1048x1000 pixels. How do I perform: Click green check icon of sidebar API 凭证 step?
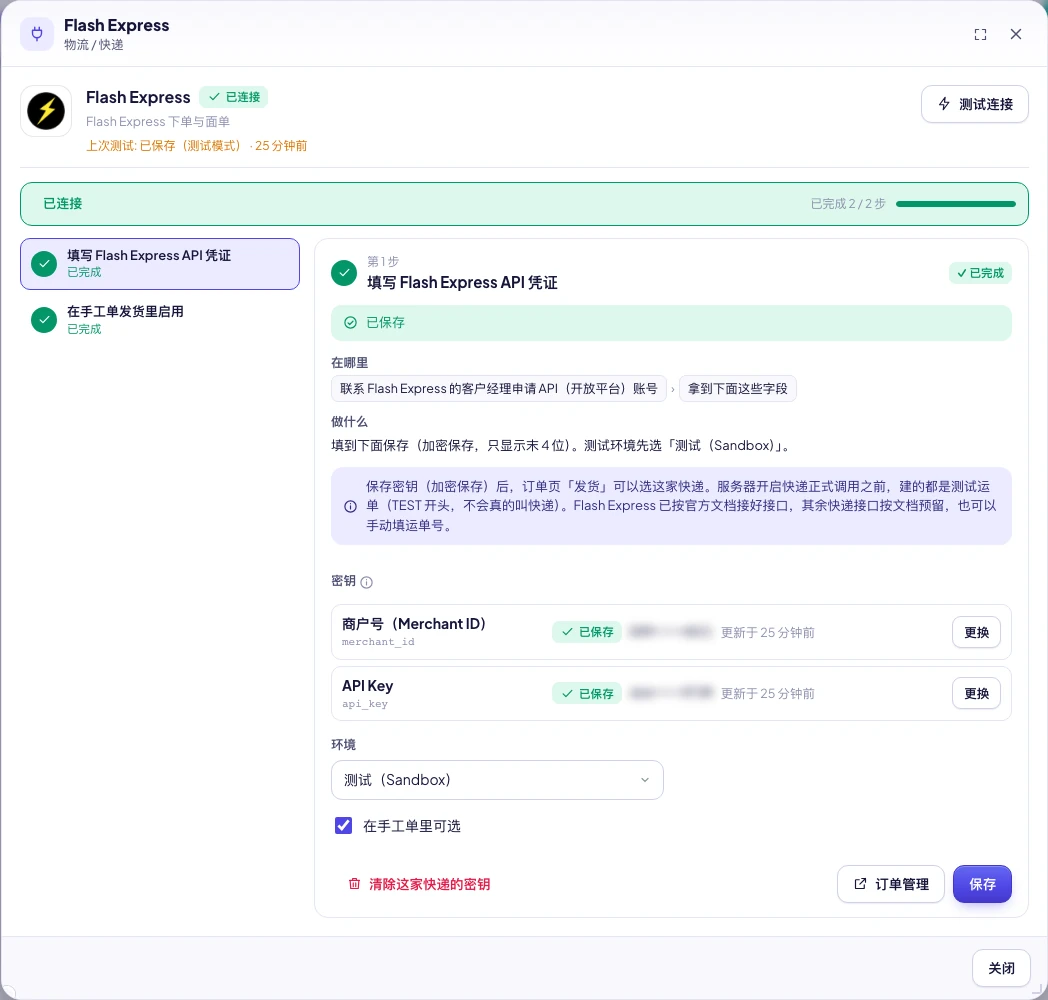click(44, 264)
